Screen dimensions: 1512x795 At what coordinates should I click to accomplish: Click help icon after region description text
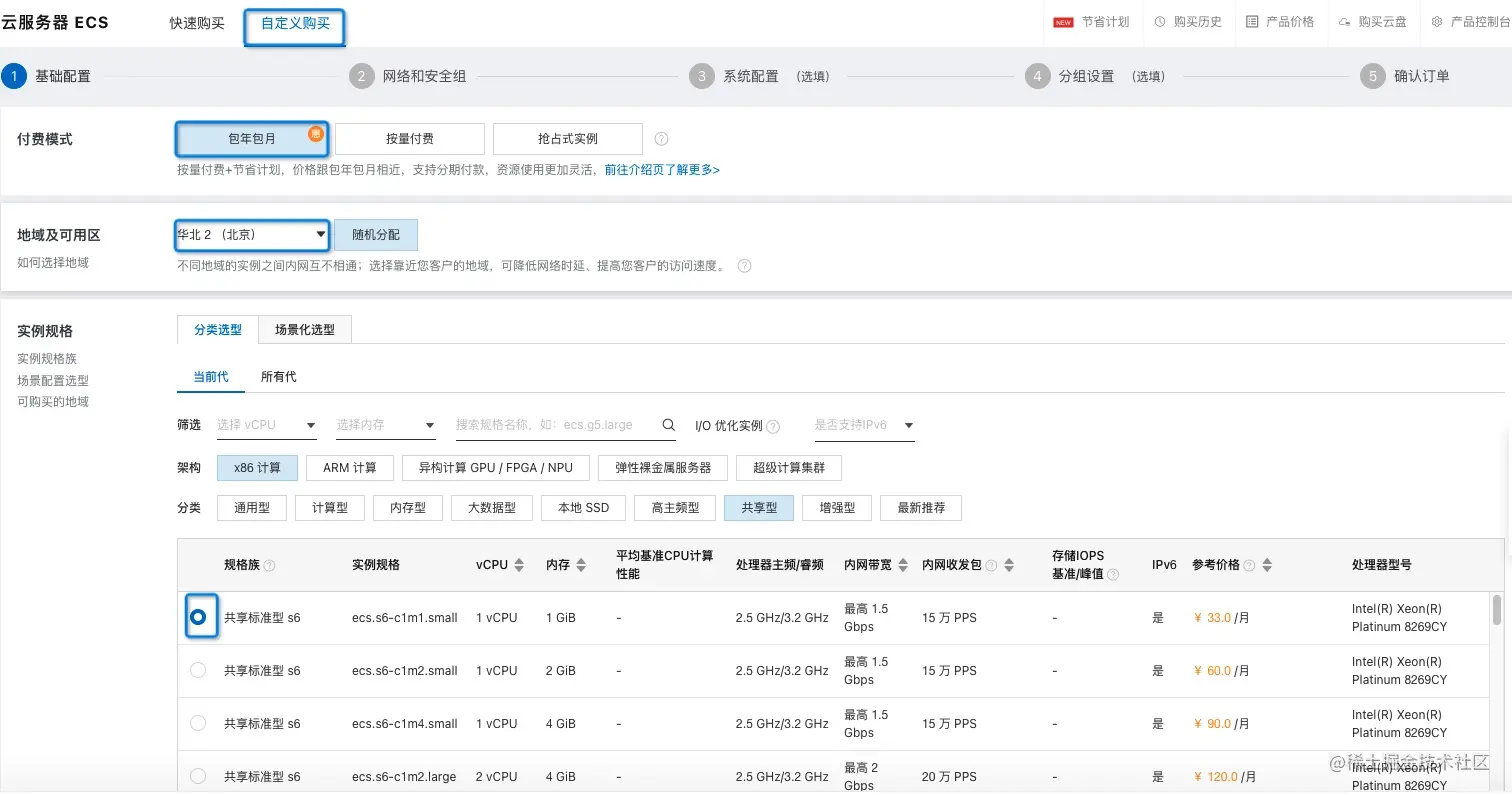744,266
